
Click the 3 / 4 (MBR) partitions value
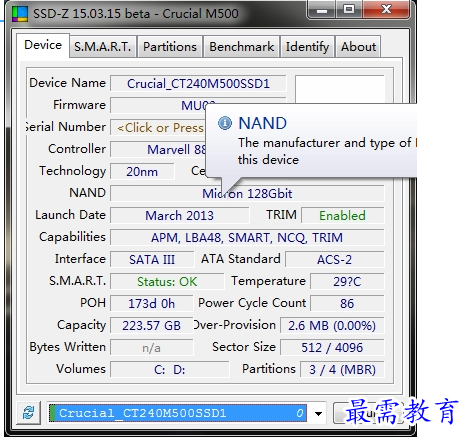click(342, 369)
